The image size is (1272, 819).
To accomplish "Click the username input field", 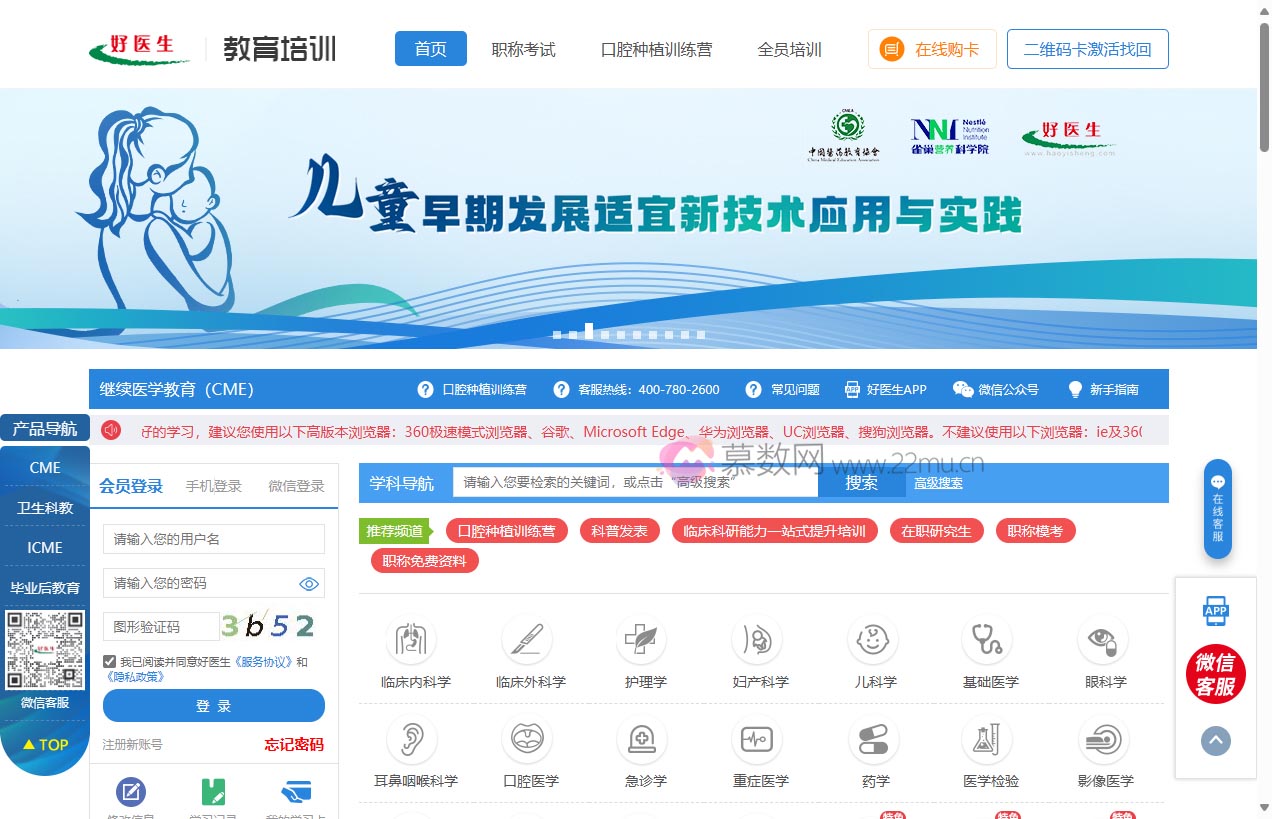I will 213,539.
